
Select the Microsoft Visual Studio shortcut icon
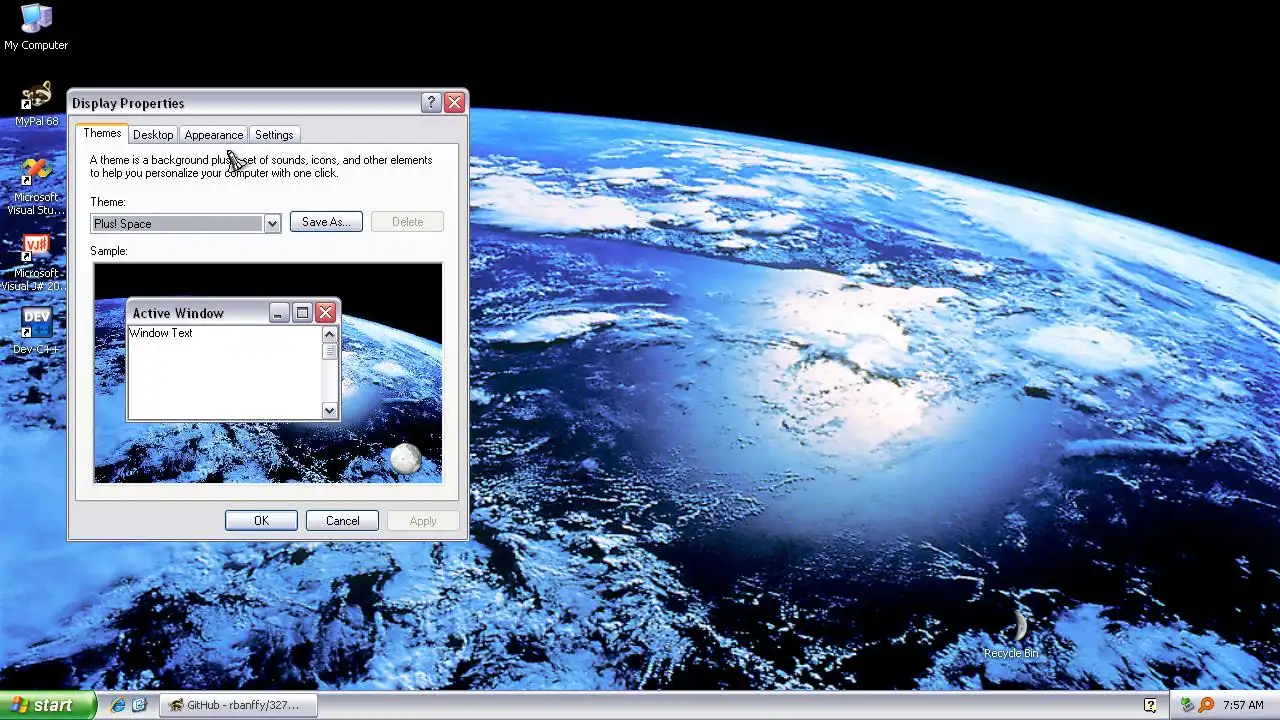click(36, 187)
